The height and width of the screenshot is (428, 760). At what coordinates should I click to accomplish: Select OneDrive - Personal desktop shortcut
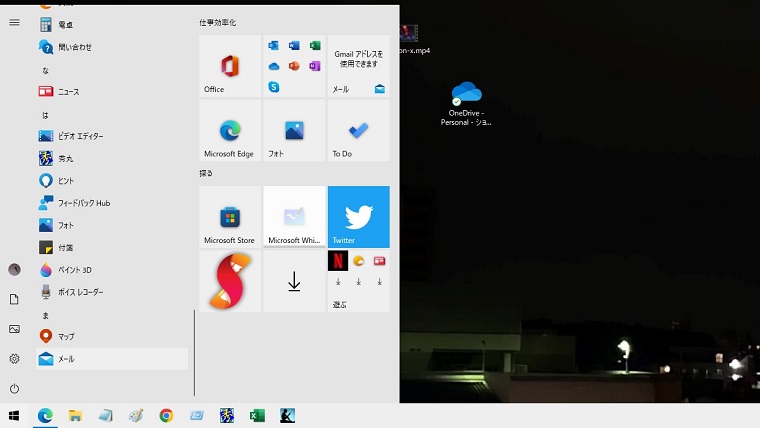click(x=466, y=104)
